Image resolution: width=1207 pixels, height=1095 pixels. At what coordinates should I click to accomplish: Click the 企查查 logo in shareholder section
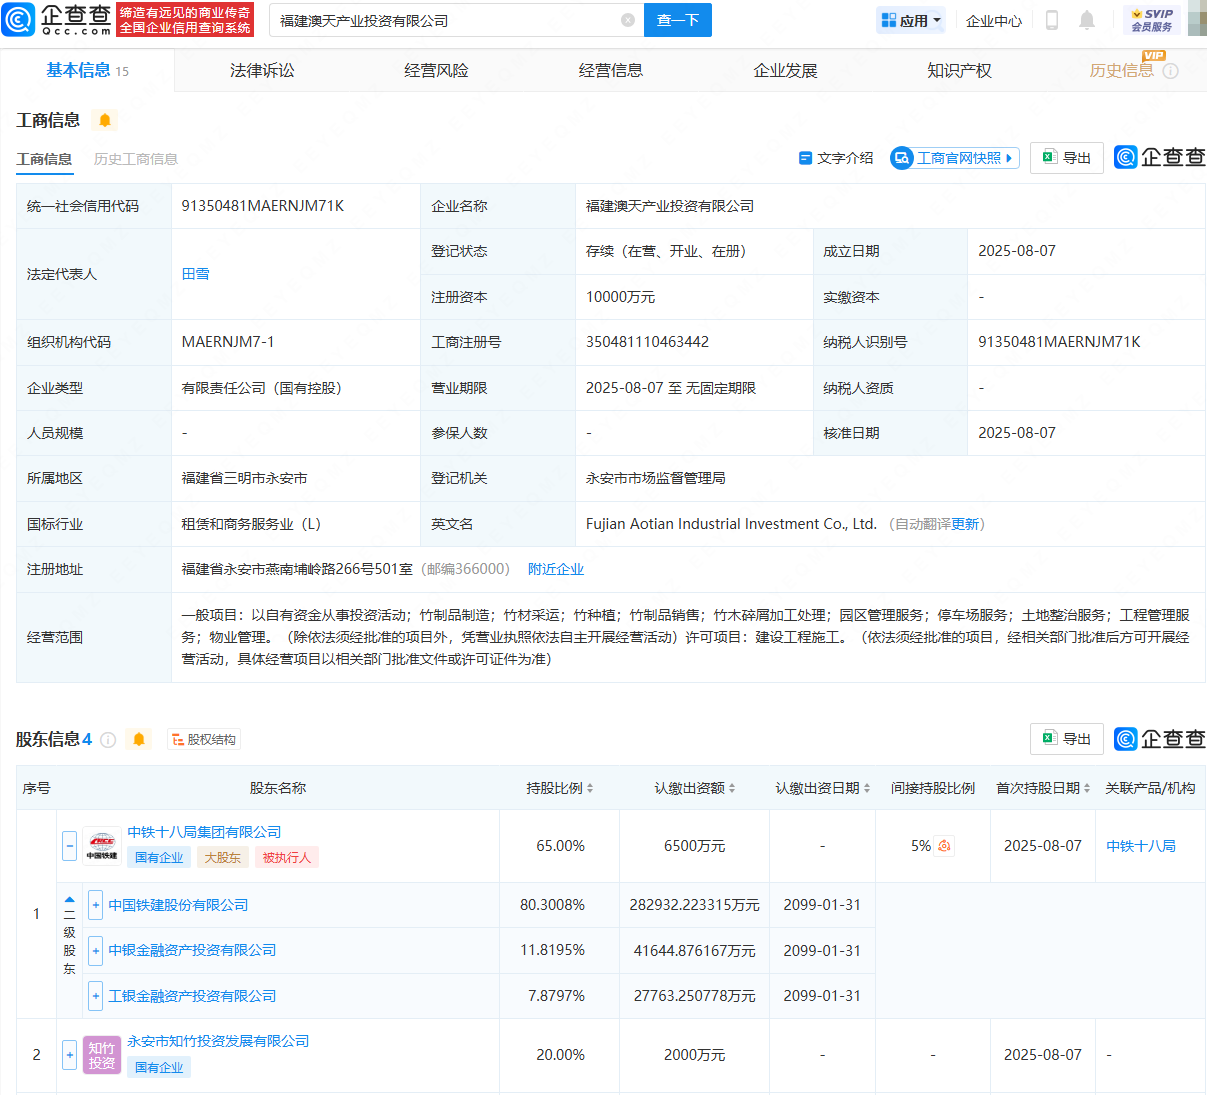1160,739
